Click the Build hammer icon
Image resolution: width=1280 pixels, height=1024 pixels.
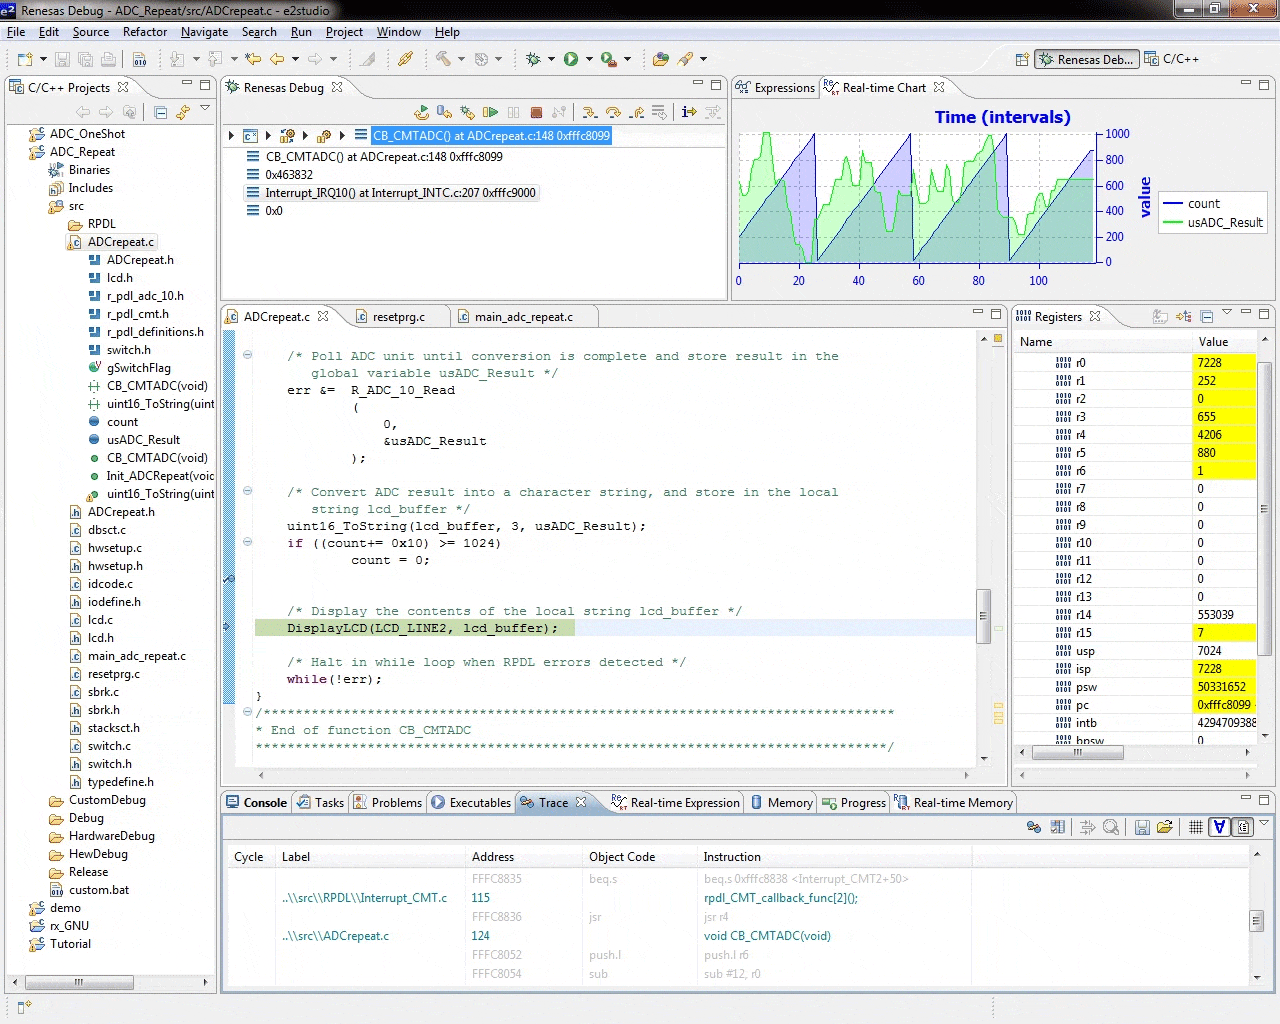tap(443, 59)
